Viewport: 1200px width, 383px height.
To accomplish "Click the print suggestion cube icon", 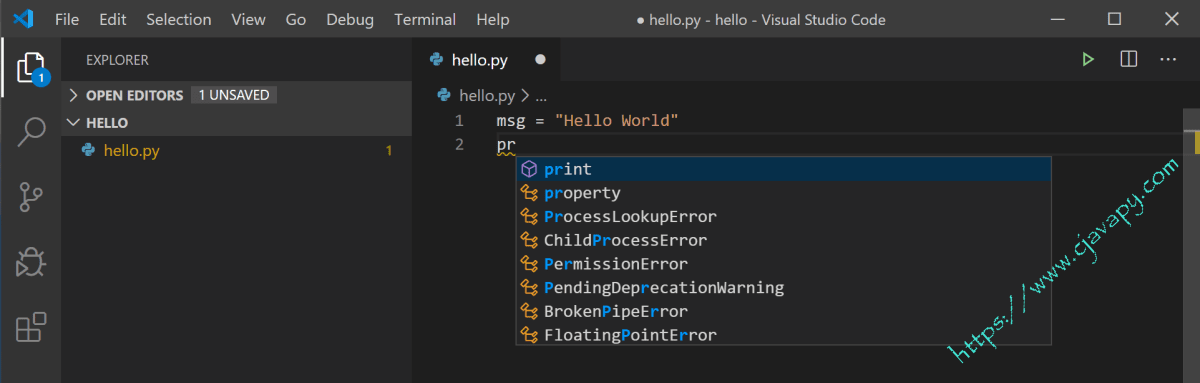I will click(x=530, y=169).
